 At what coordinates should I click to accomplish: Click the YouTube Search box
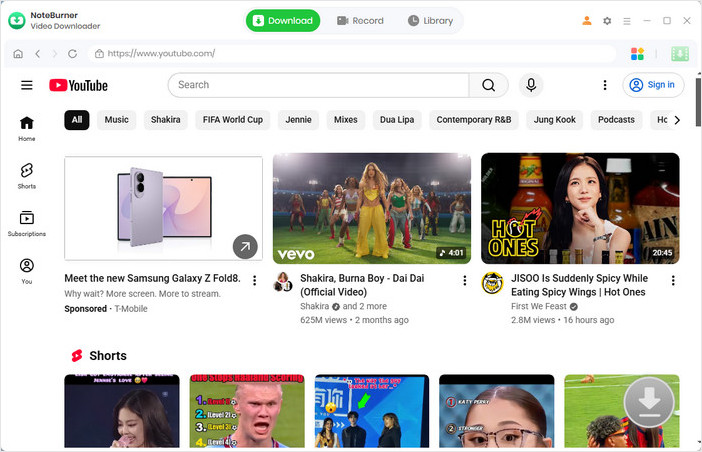(318, 85)
